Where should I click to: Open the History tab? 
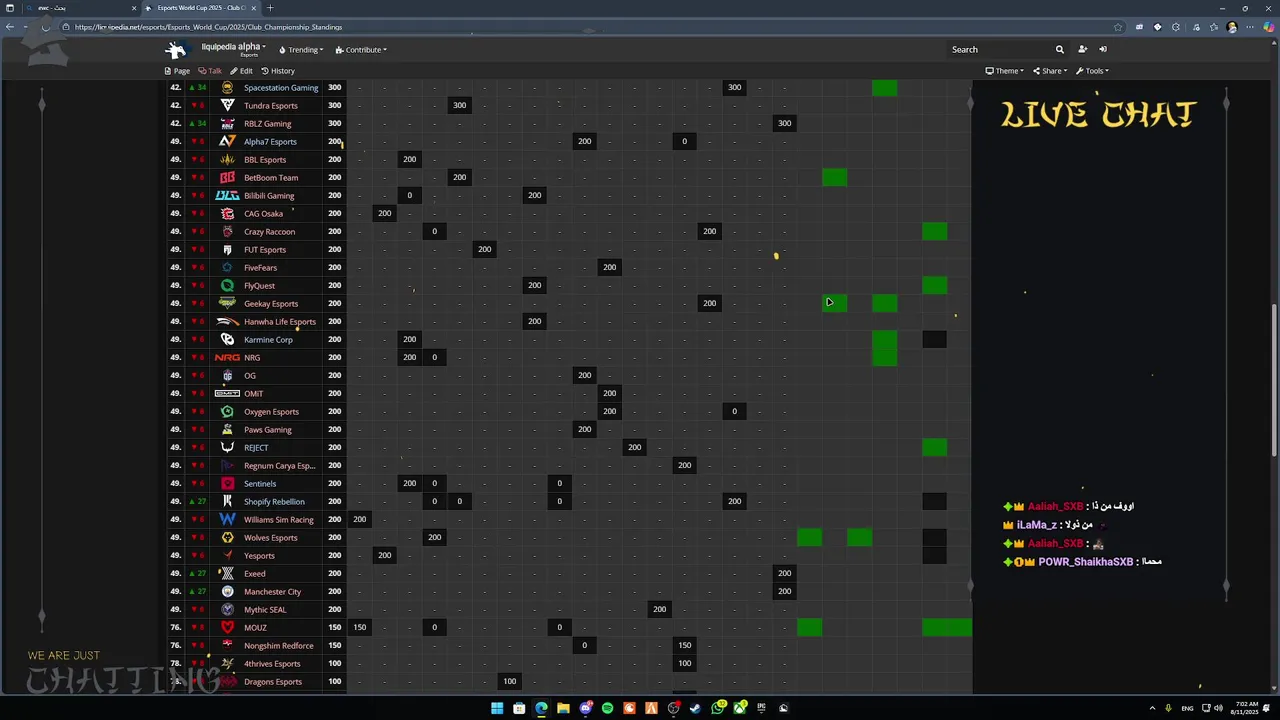tap(278, 71)
